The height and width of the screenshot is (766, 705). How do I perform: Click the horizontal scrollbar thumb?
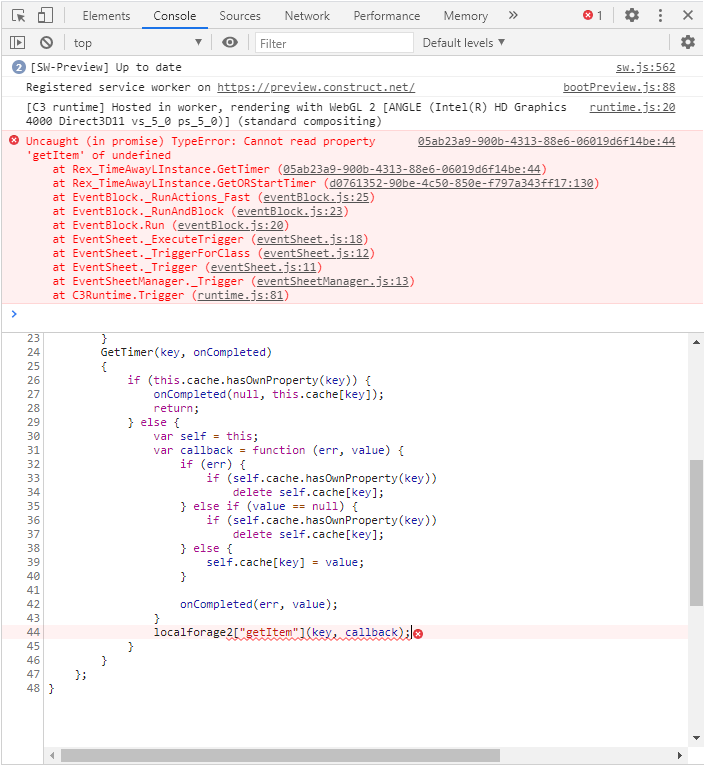280,756
